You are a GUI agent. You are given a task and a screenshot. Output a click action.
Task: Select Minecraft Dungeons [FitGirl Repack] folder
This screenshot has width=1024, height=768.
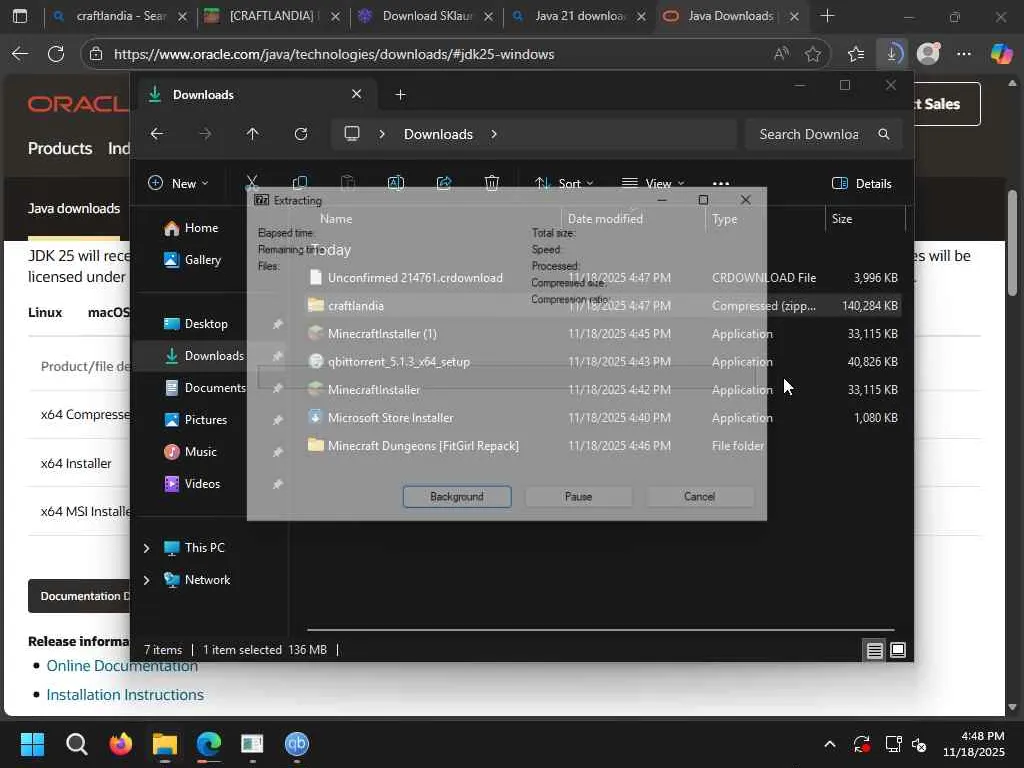(603, 446)
